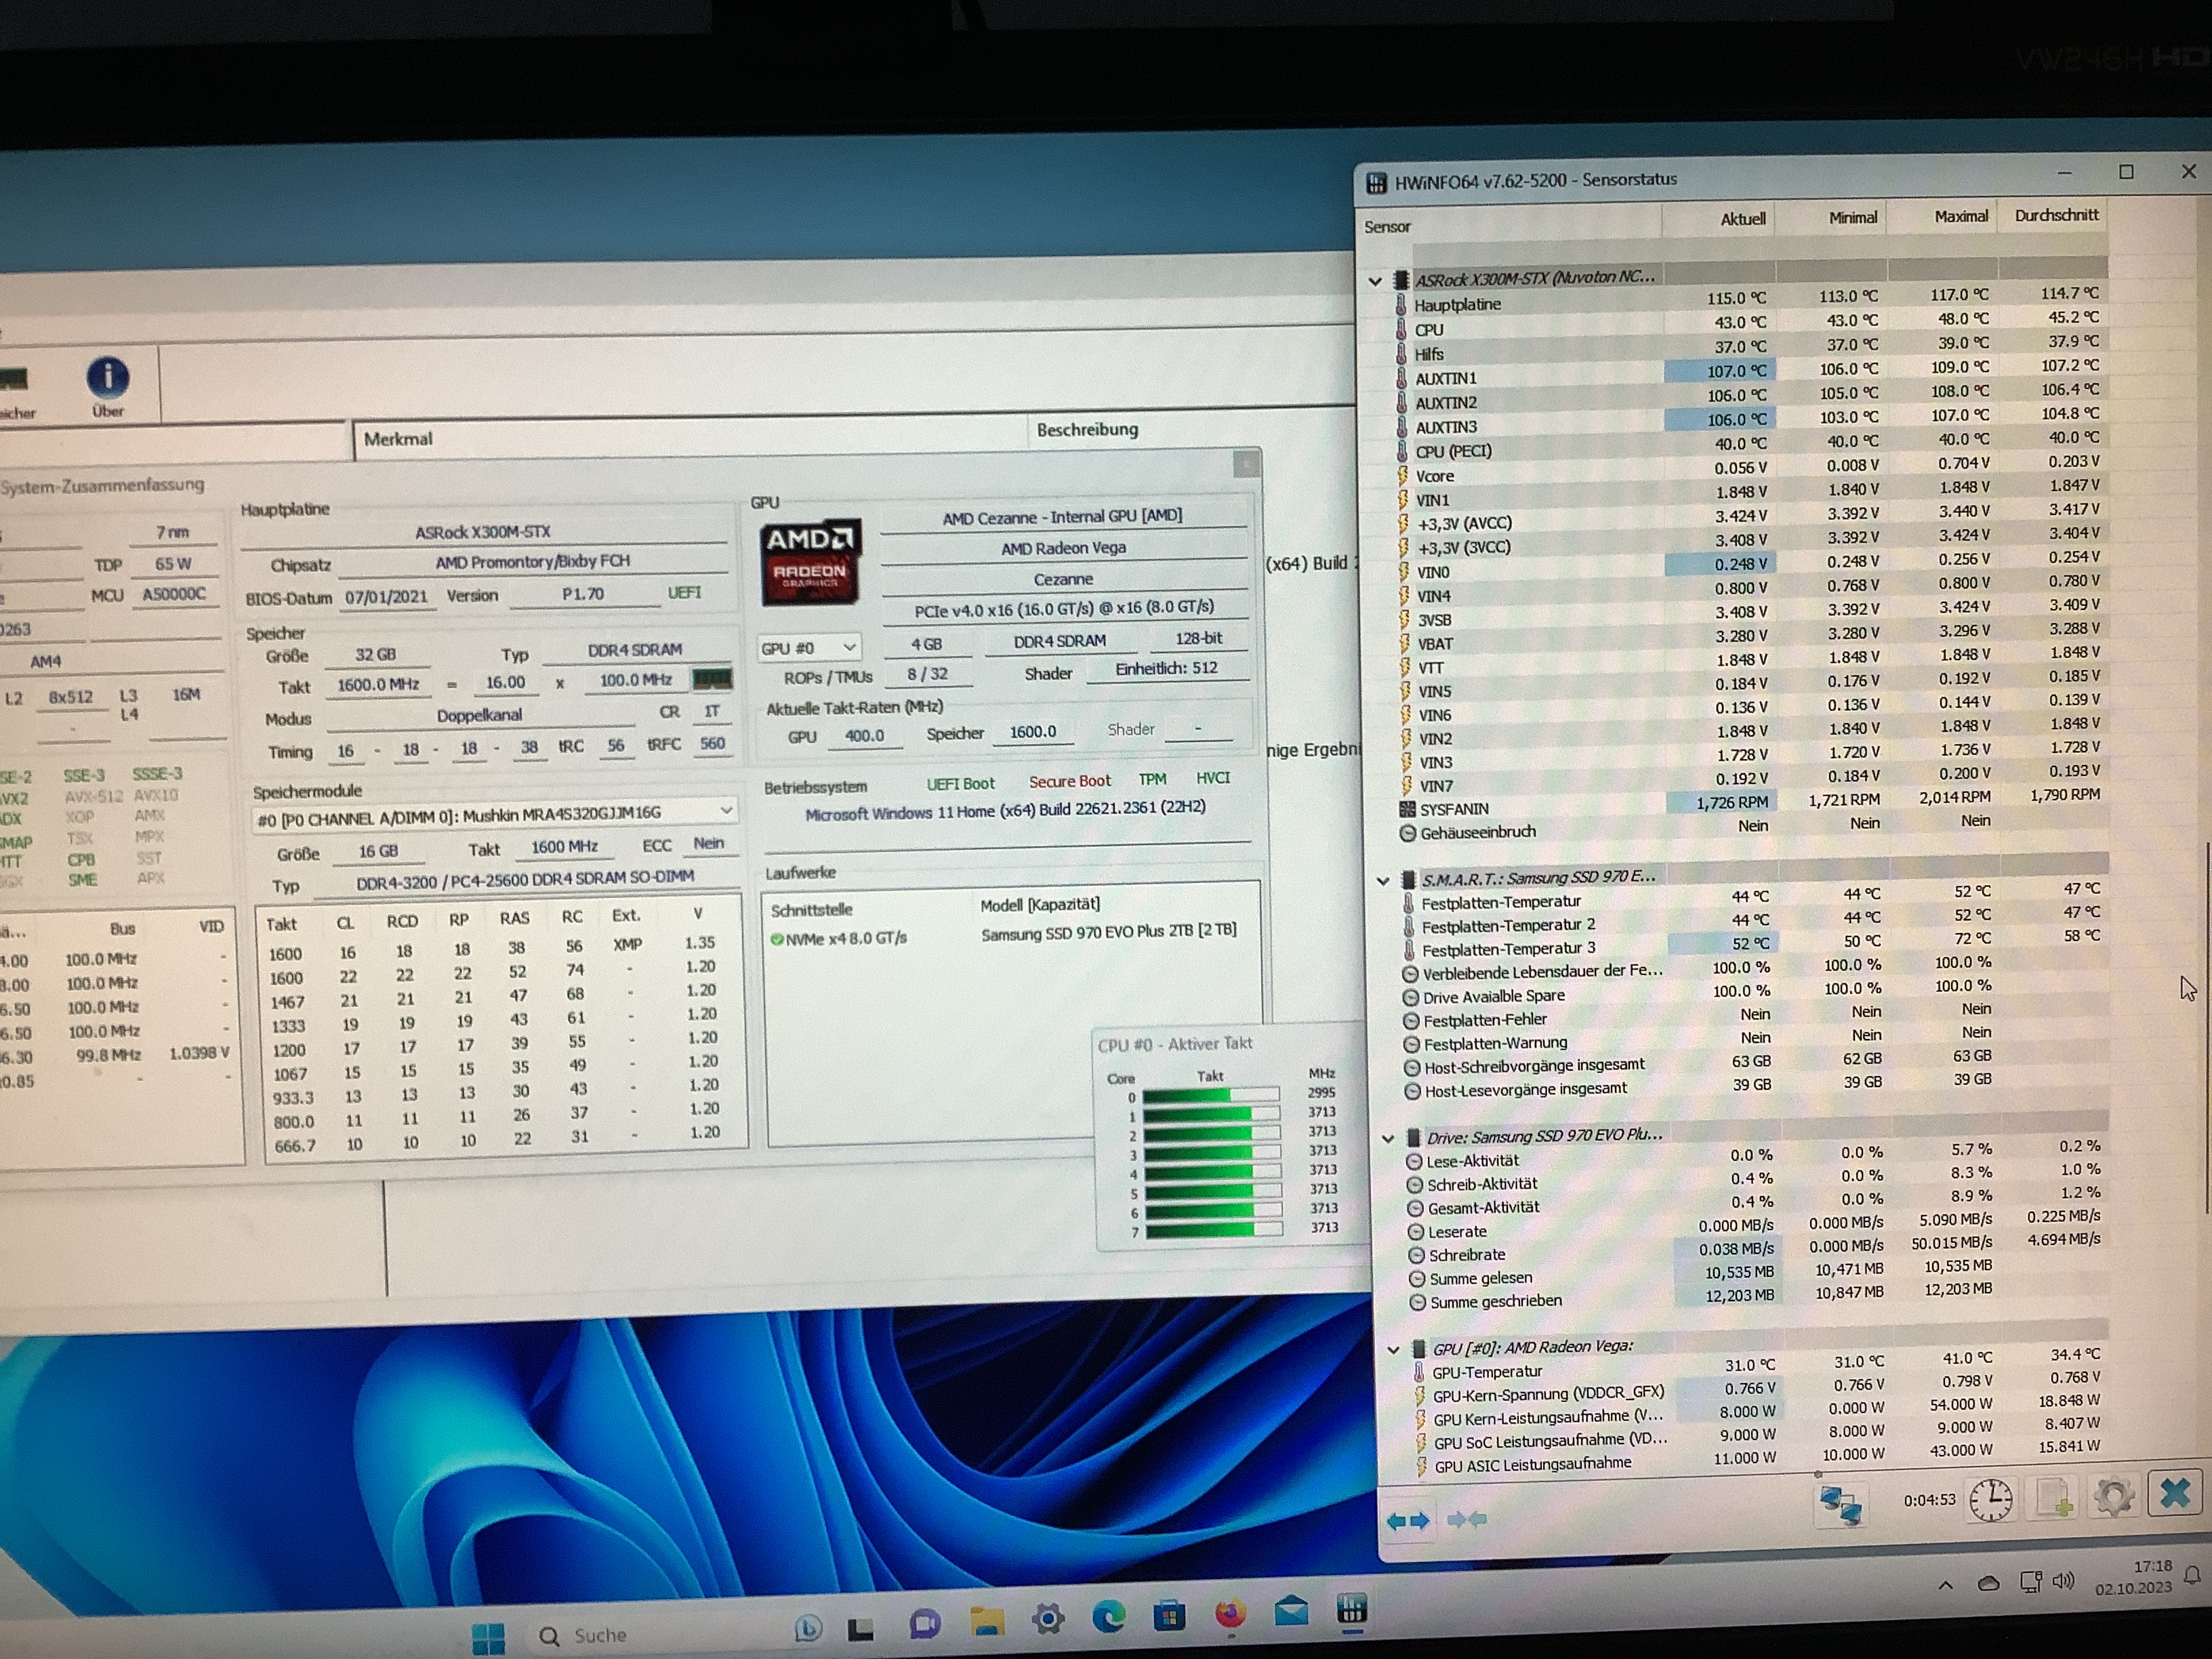Click the volume icon in system tray
This screenshot has width=2212, height=1659.
(x=2062, y=1581)
